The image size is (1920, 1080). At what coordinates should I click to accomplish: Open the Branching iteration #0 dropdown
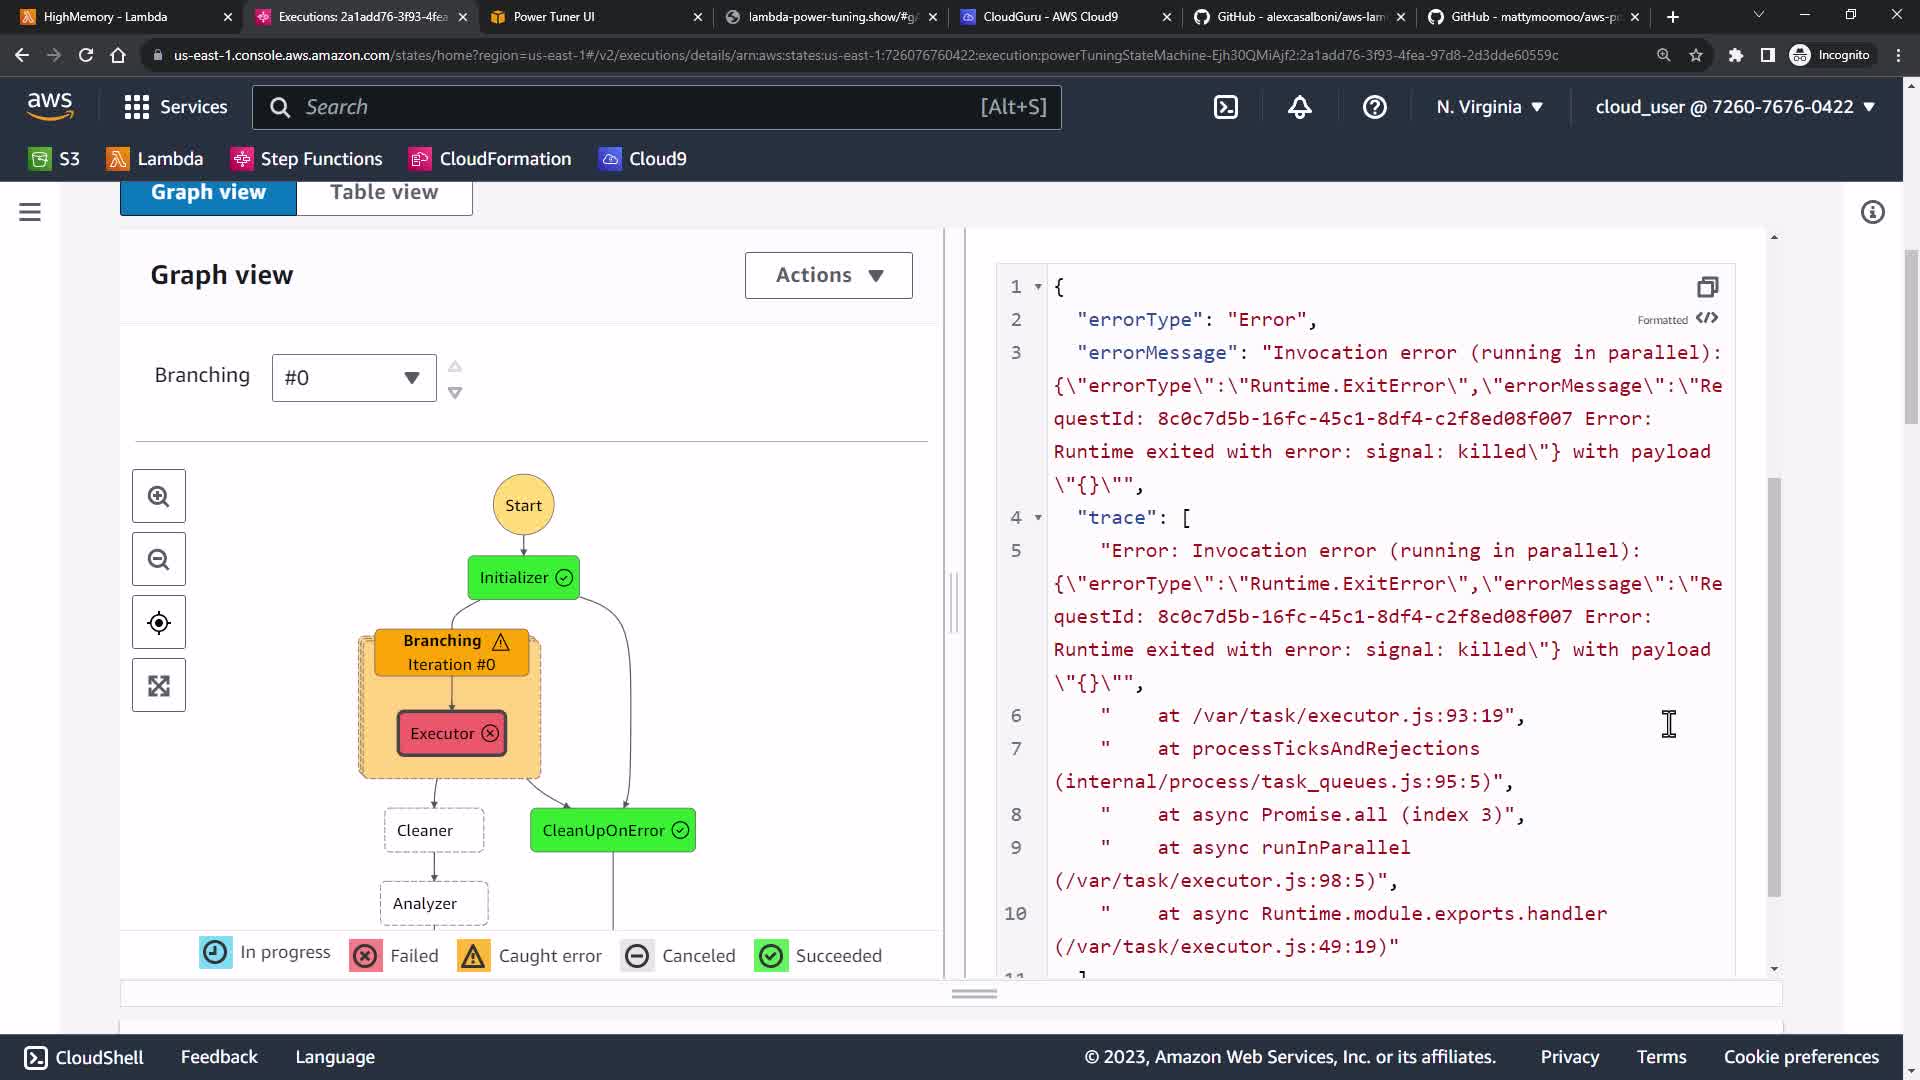click(x=354, y=378)
